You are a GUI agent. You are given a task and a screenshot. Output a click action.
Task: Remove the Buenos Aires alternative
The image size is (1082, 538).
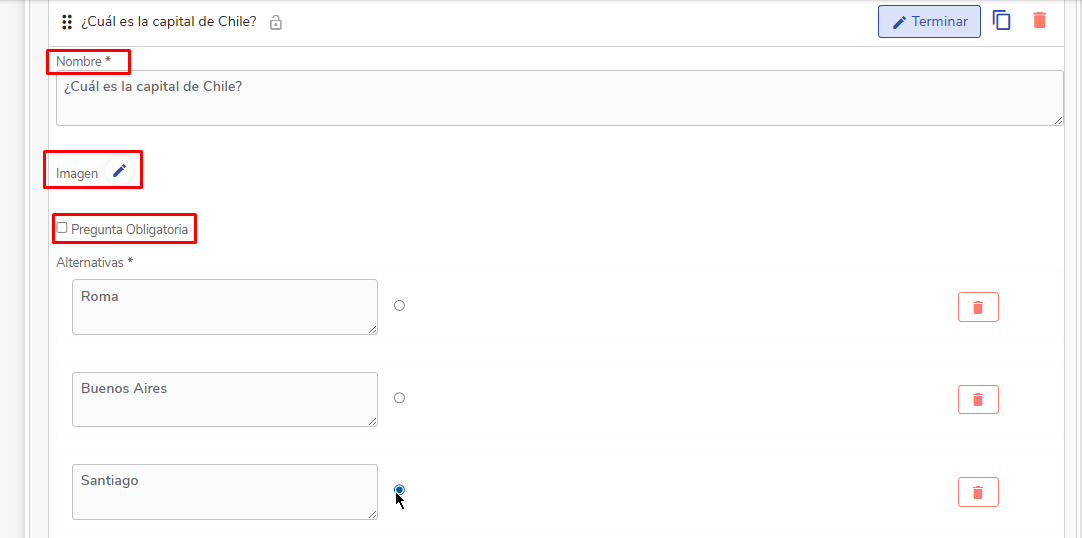click(978, 399)
